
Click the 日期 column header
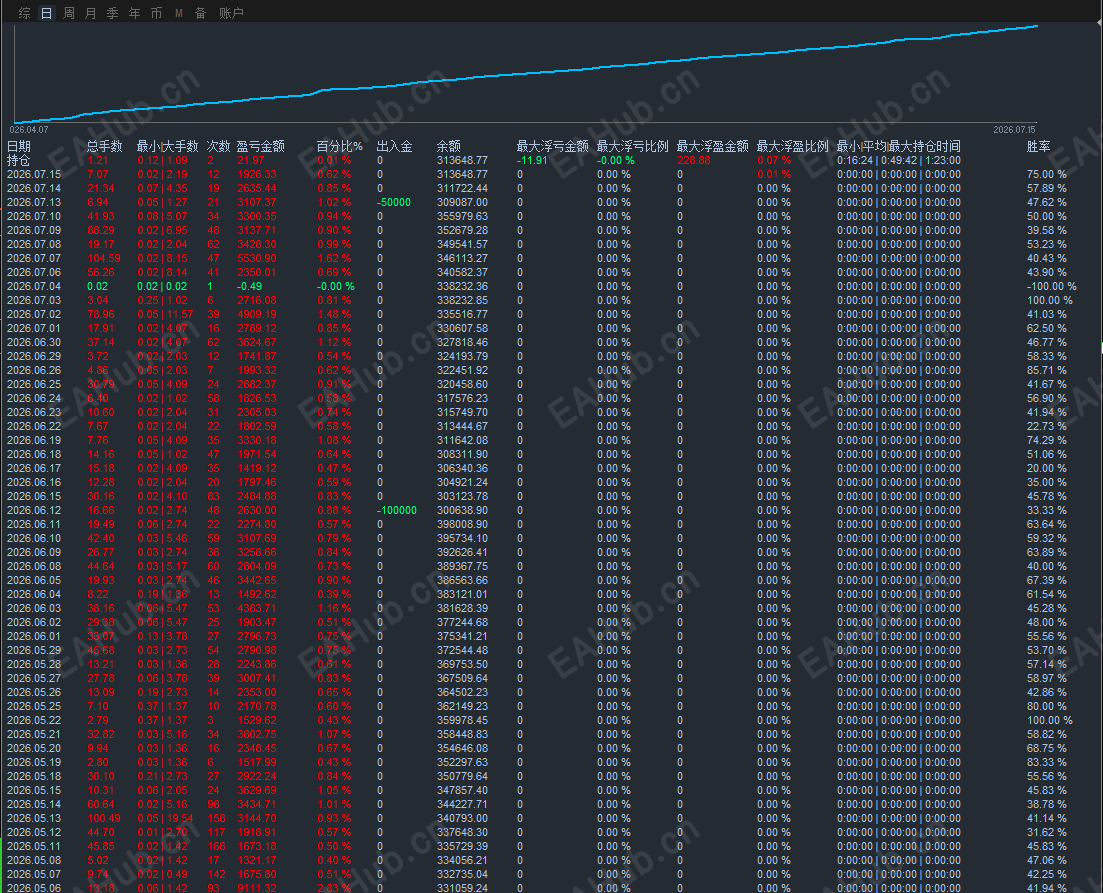(x=19, y=146)
